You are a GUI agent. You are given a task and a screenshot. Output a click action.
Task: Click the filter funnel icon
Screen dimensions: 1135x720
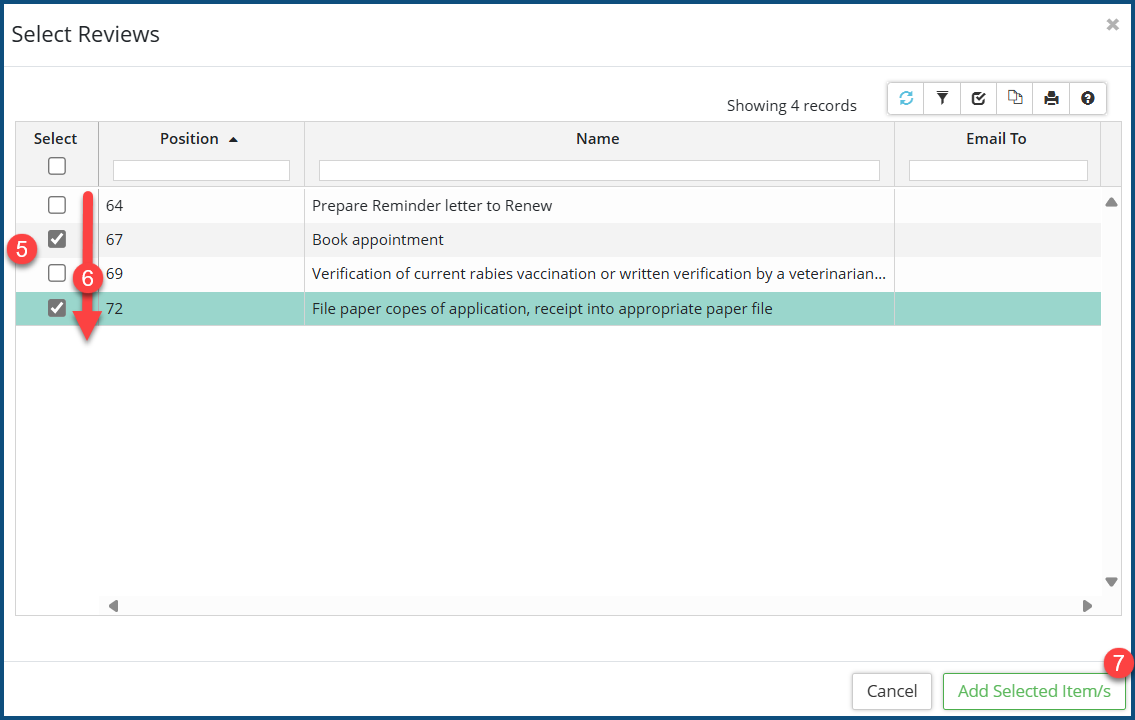click(942, 98)
